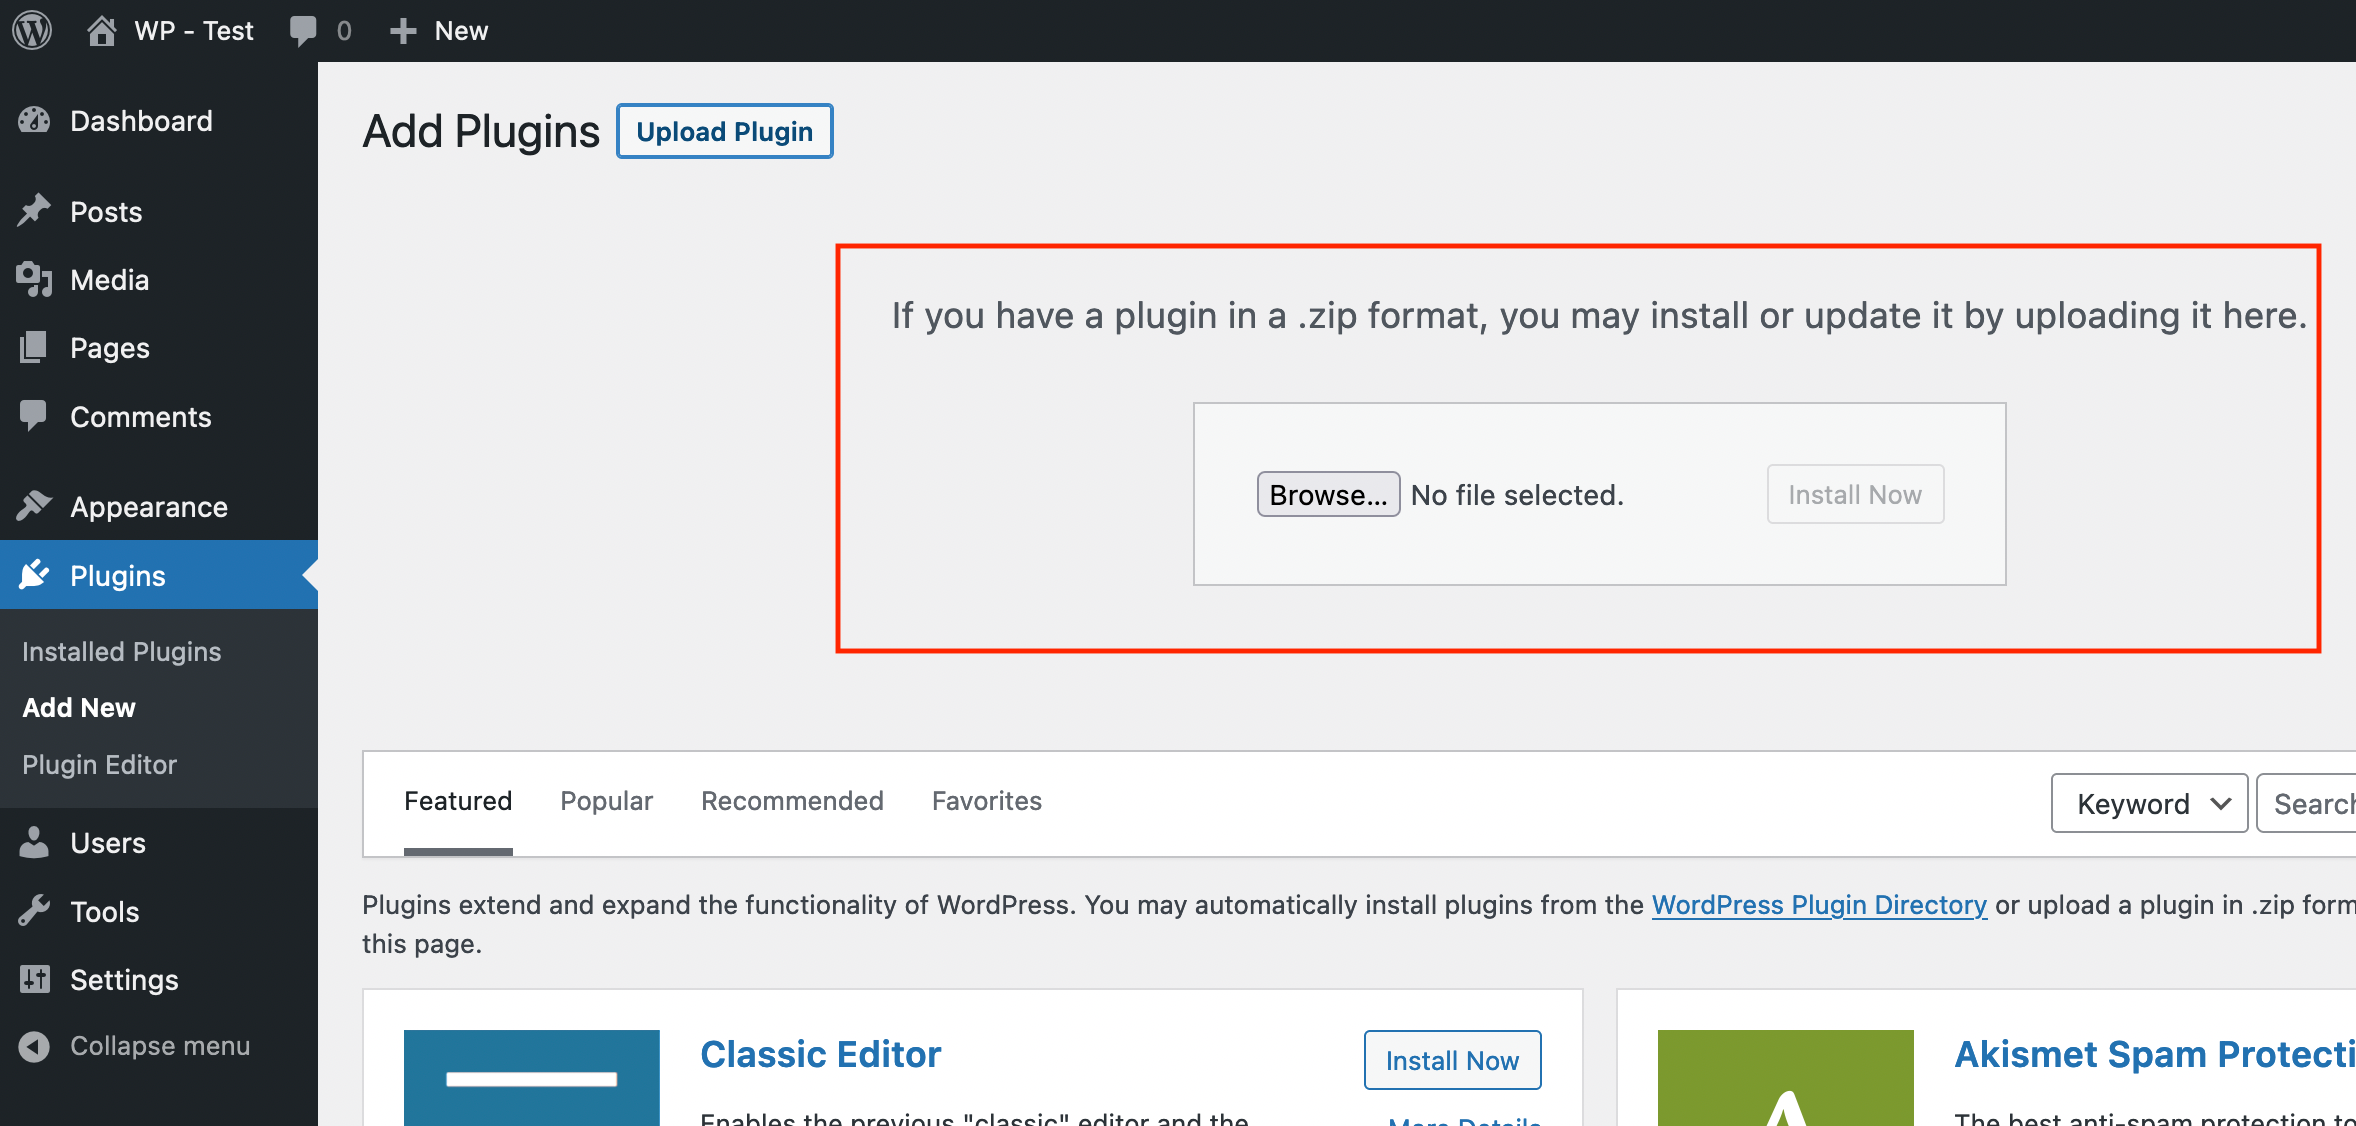This screenshot has height=1126, width=2356.
Task: Click the plus icon beside New
Action: pos(403,31)
